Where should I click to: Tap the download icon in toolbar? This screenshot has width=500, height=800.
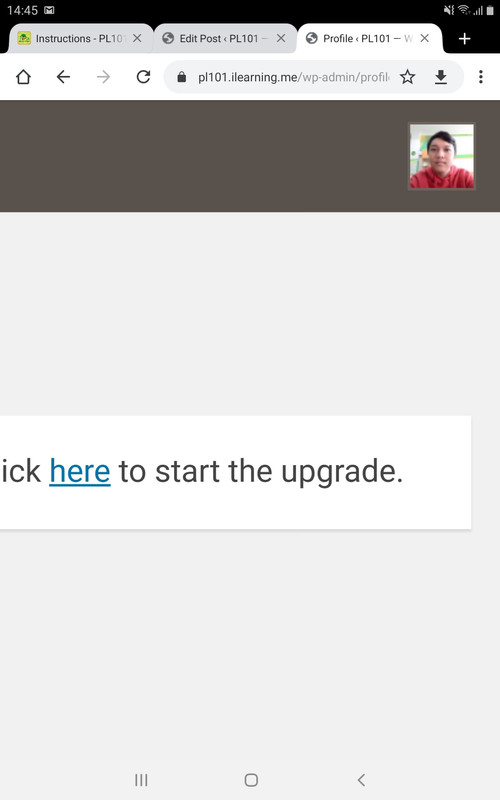[x=441, y=77]
